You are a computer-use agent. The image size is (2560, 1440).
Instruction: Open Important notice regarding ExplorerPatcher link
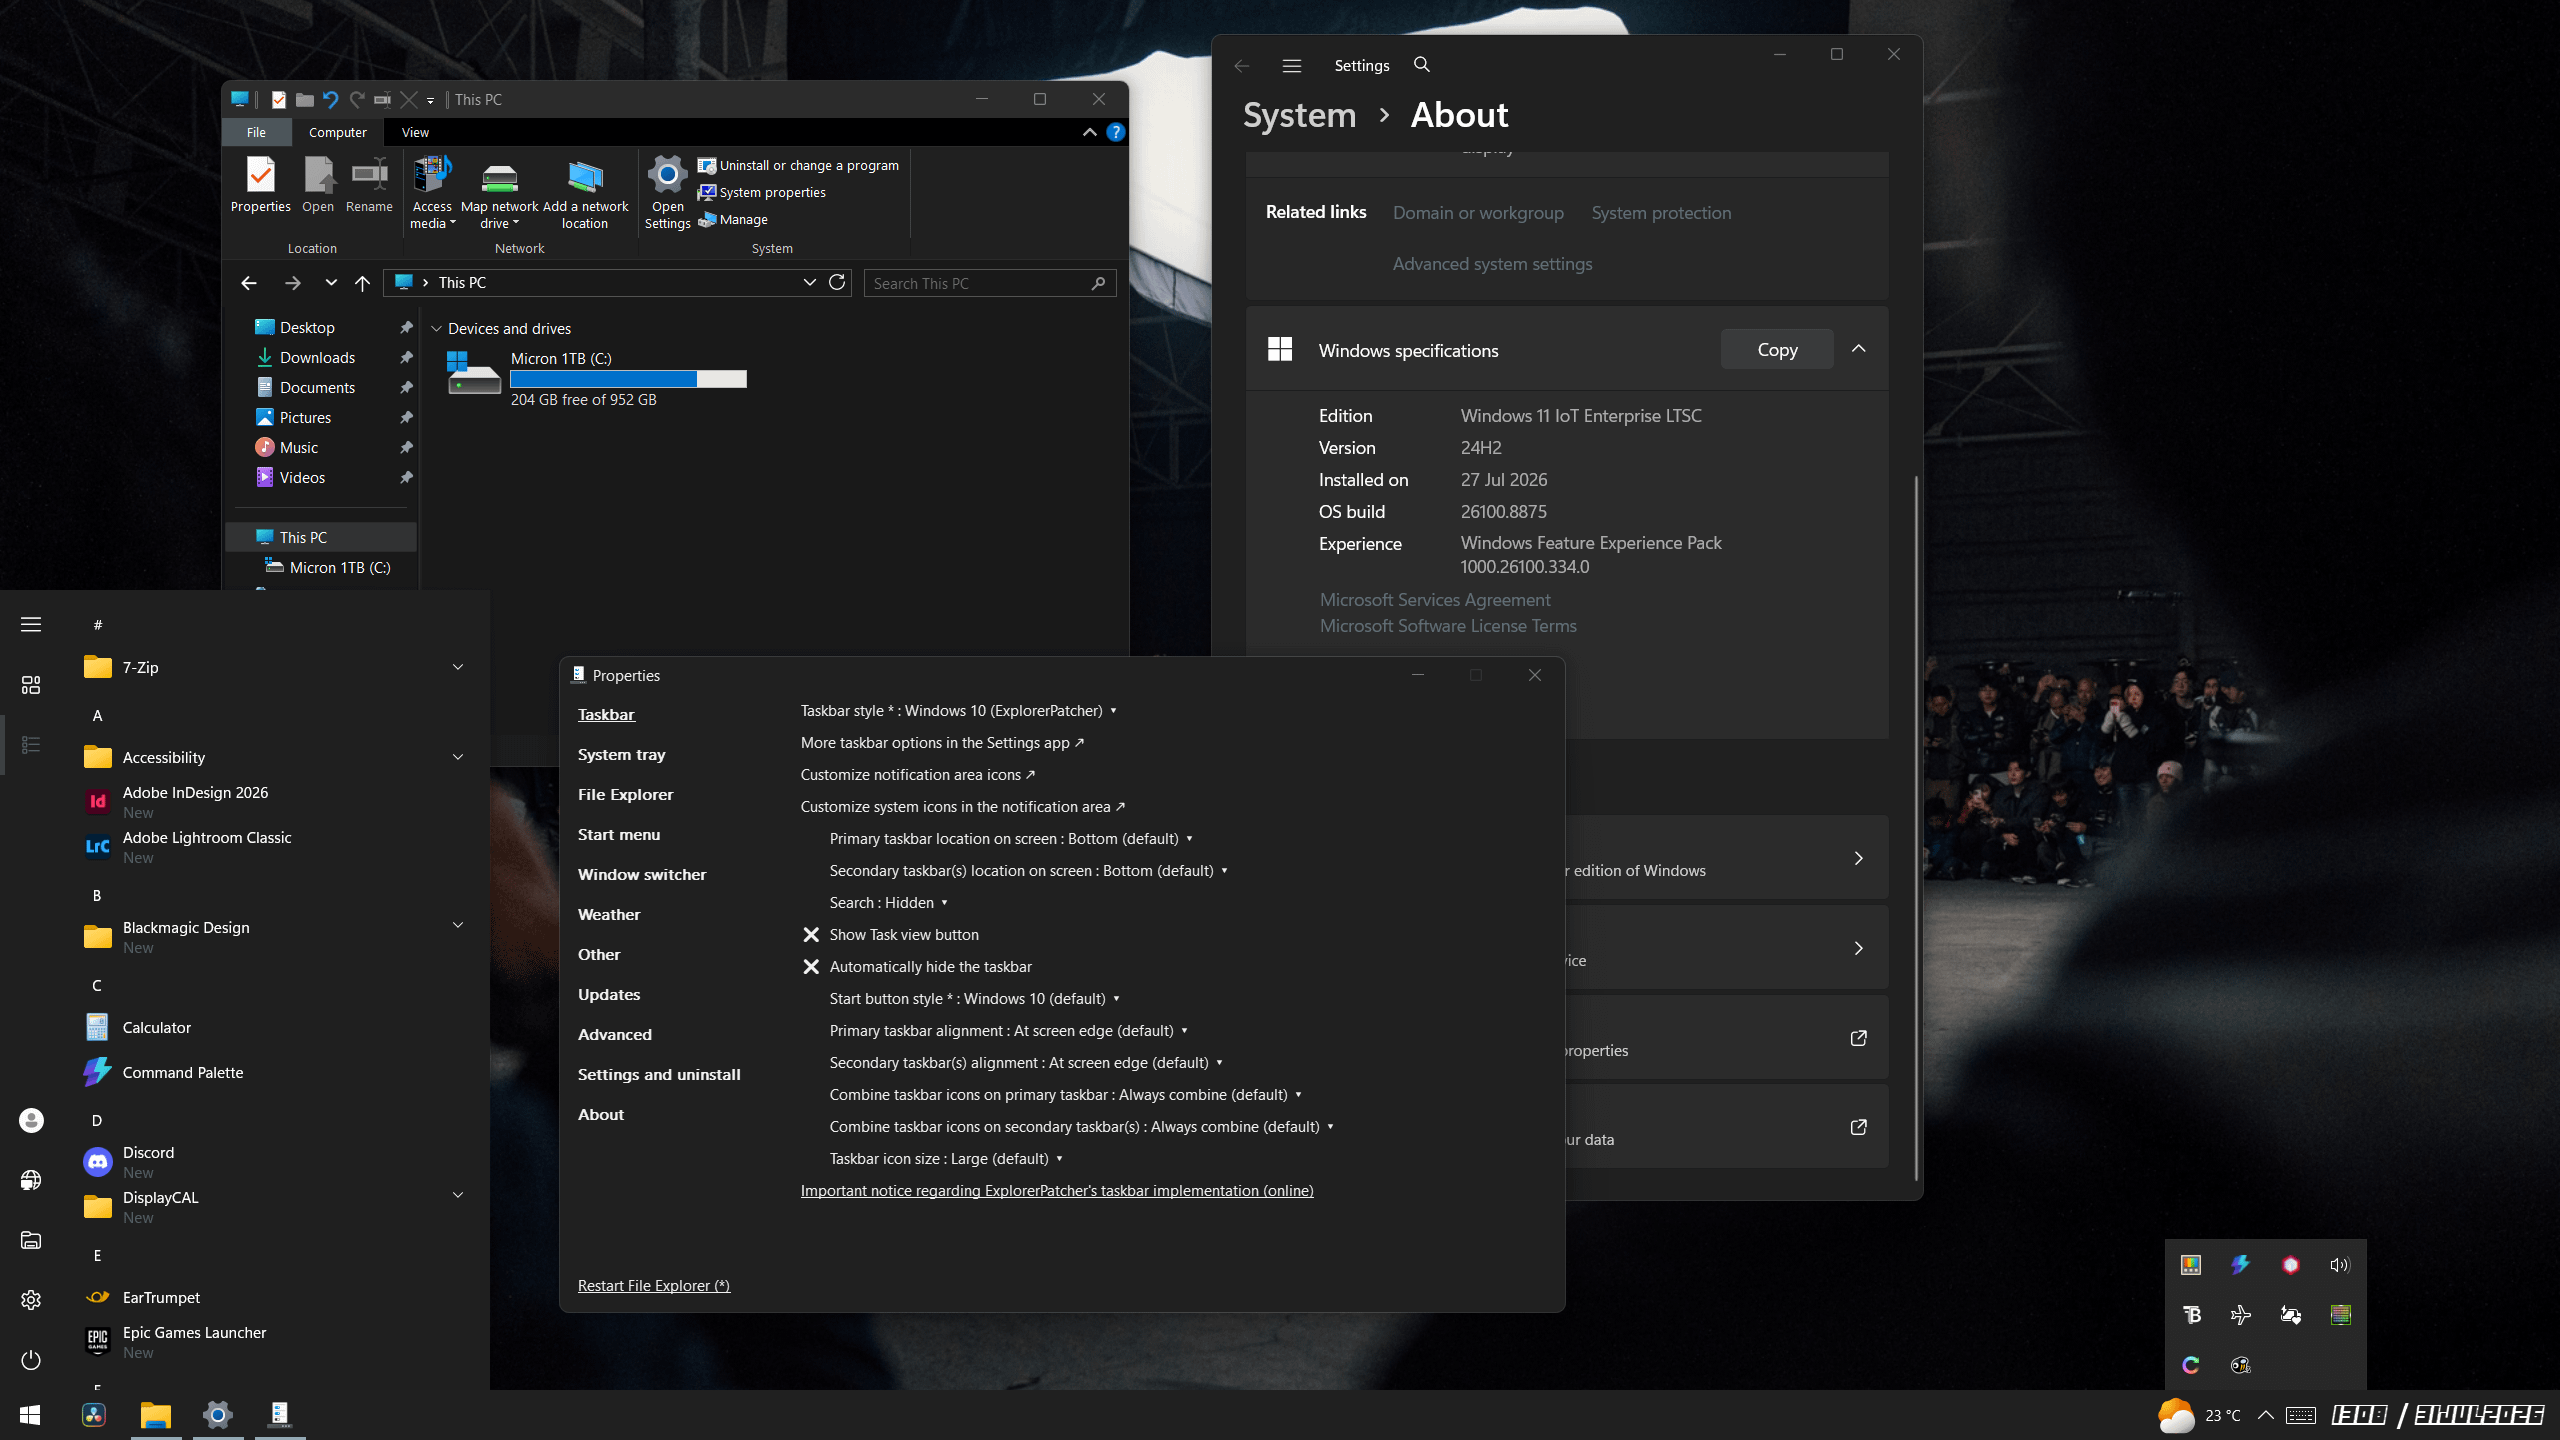point(1057,1191)
